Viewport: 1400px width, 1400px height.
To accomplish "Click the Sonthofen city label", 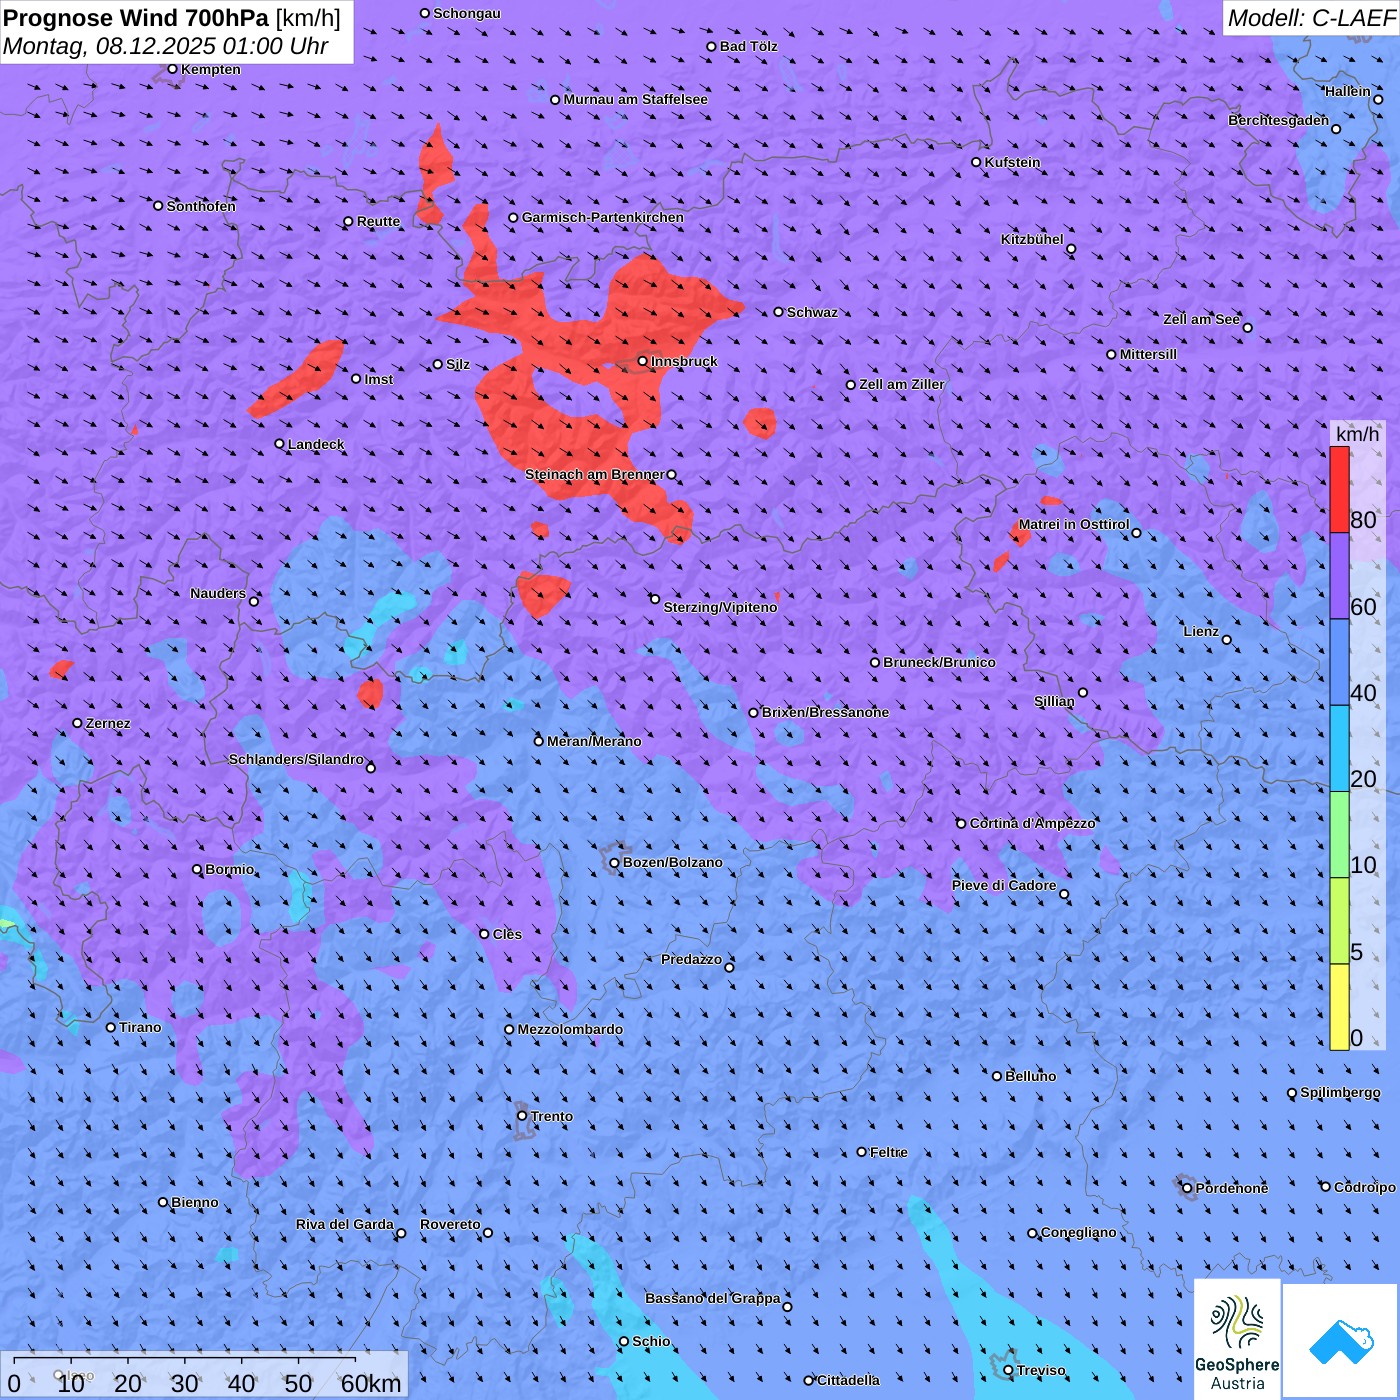I will click(201, 206).
